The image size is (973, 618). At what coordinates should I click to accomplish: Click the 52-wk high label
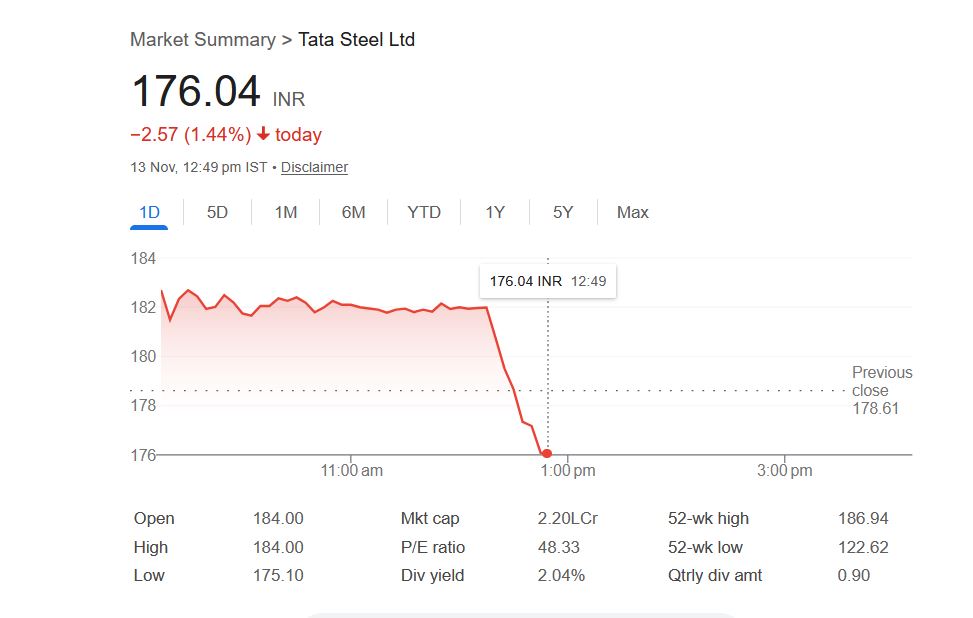coord(708,518)
